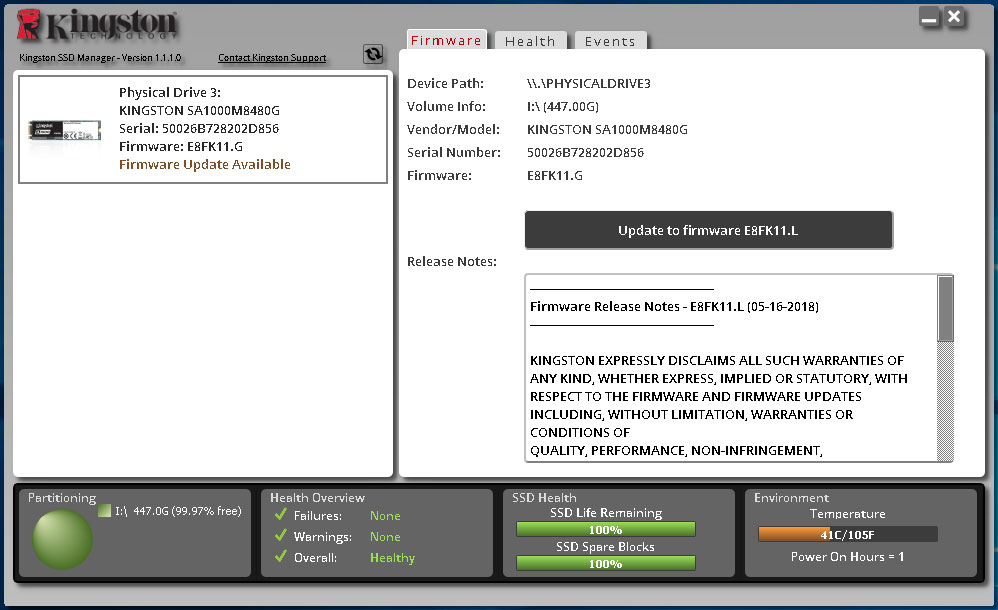The height and width of the screenshot is (610, 998).
Task: Click Serial Number value in Firmware tab
Action: (585, 152)
